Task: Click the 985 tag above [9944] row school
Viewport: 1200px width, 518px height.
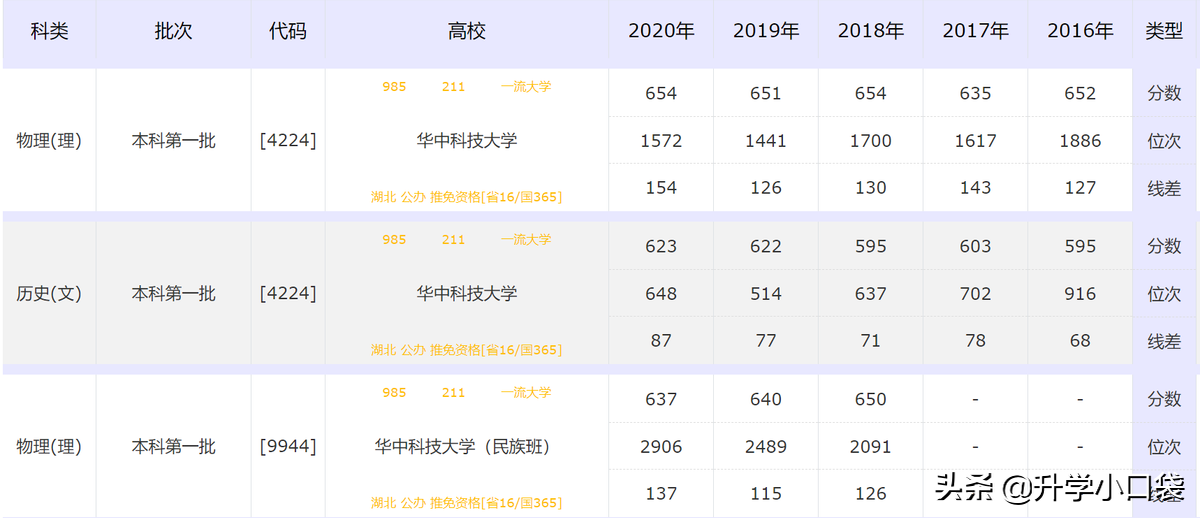Action: pos(394,393)
